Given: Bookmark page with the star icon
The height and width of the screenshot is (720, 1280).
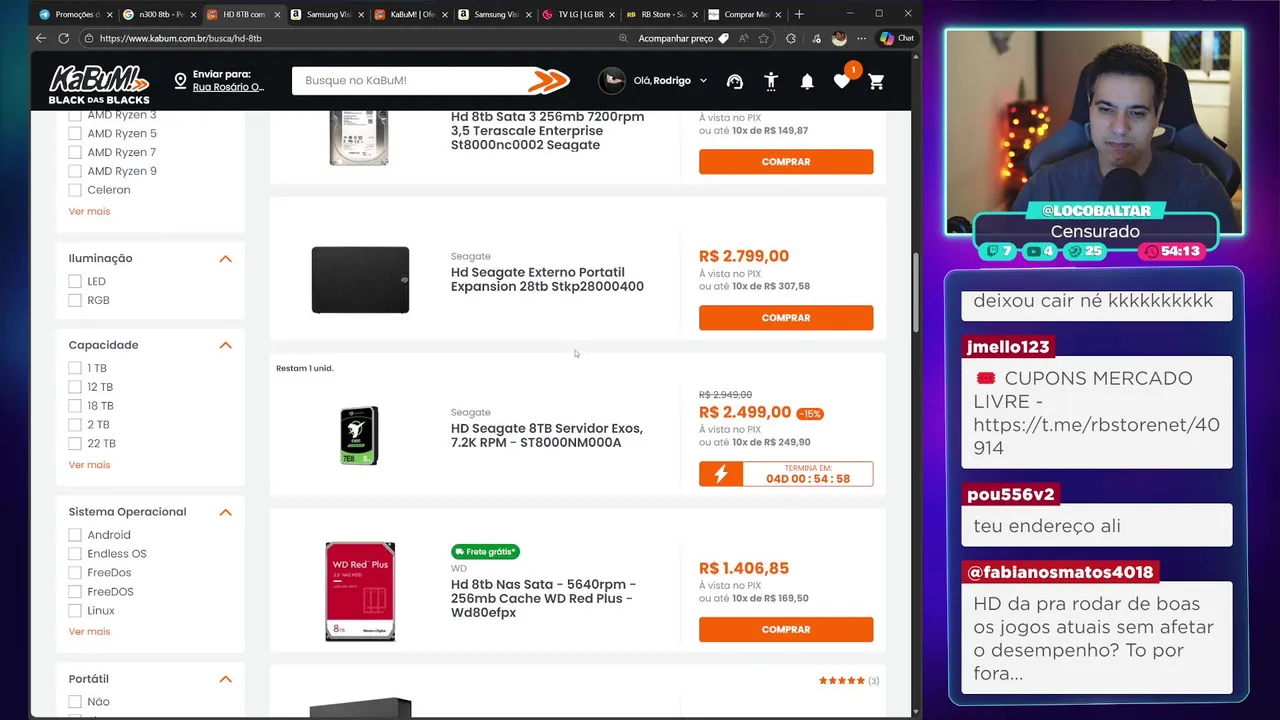Looking at the screenshot, I should click(x=764, y=38).
